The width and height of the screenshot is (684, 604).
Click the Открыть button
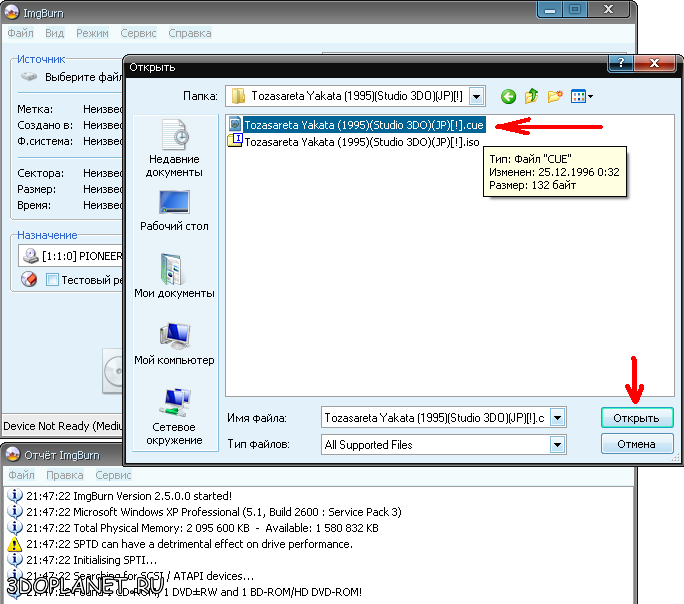[x=637, y=417]
